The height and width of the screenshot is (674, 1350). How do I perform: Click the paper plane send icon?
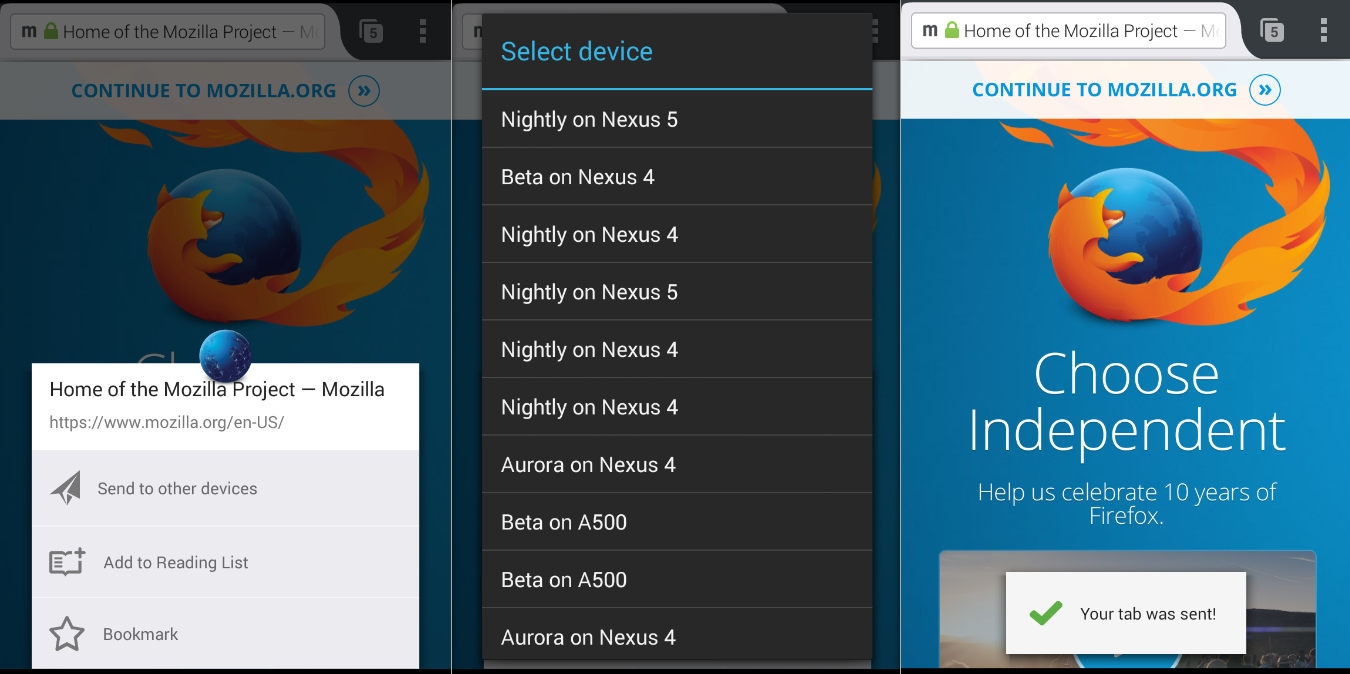[x=66, y=488]
